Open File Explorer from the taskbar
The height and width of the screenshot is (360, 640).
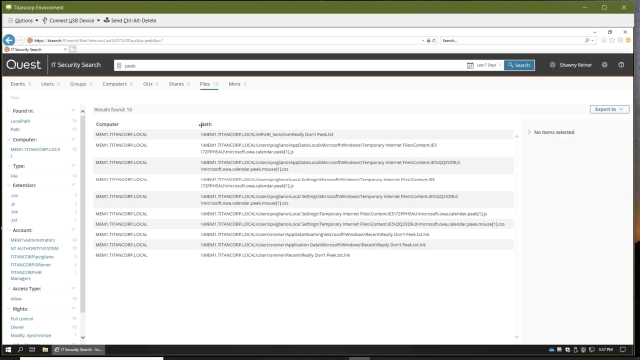pyautogui.click(x=45, y=350)
